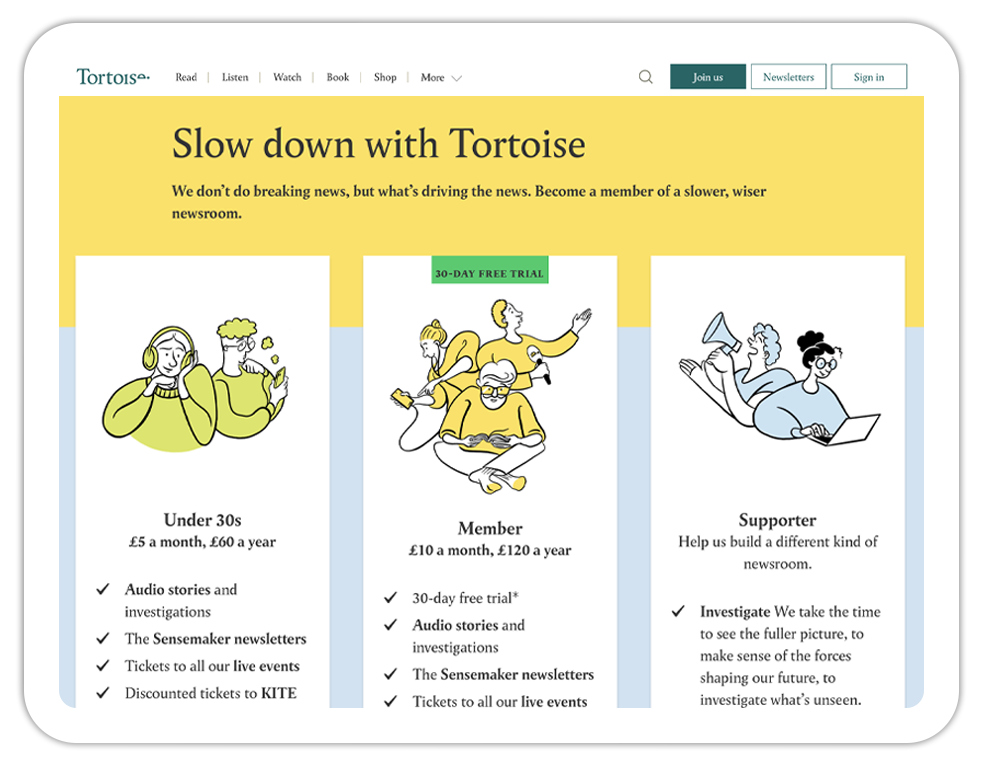Click the Supporter megaphone illustration
985x762 pixels.
tap(779, 379)
